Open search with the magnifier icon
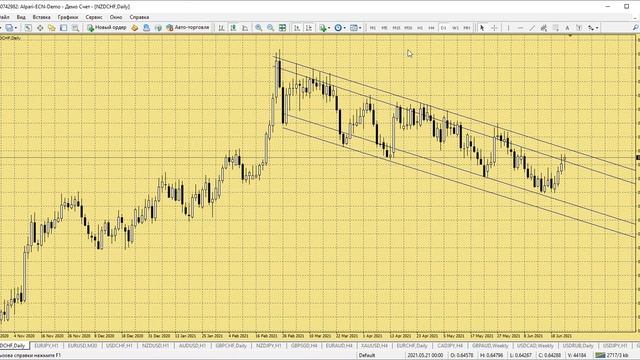 pos(636,28)
